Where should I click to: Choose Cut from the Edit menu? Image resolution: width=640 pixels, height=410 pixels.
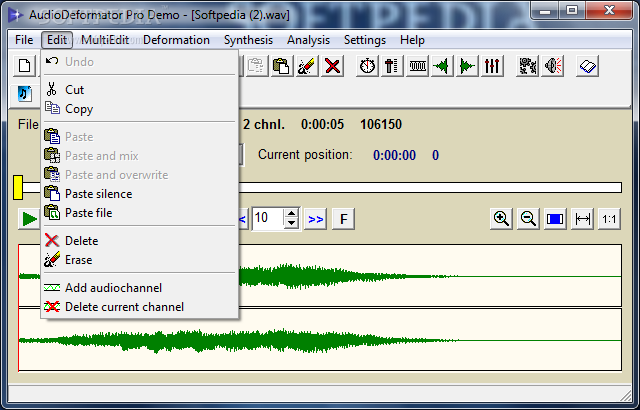click(x=140, y=90)
